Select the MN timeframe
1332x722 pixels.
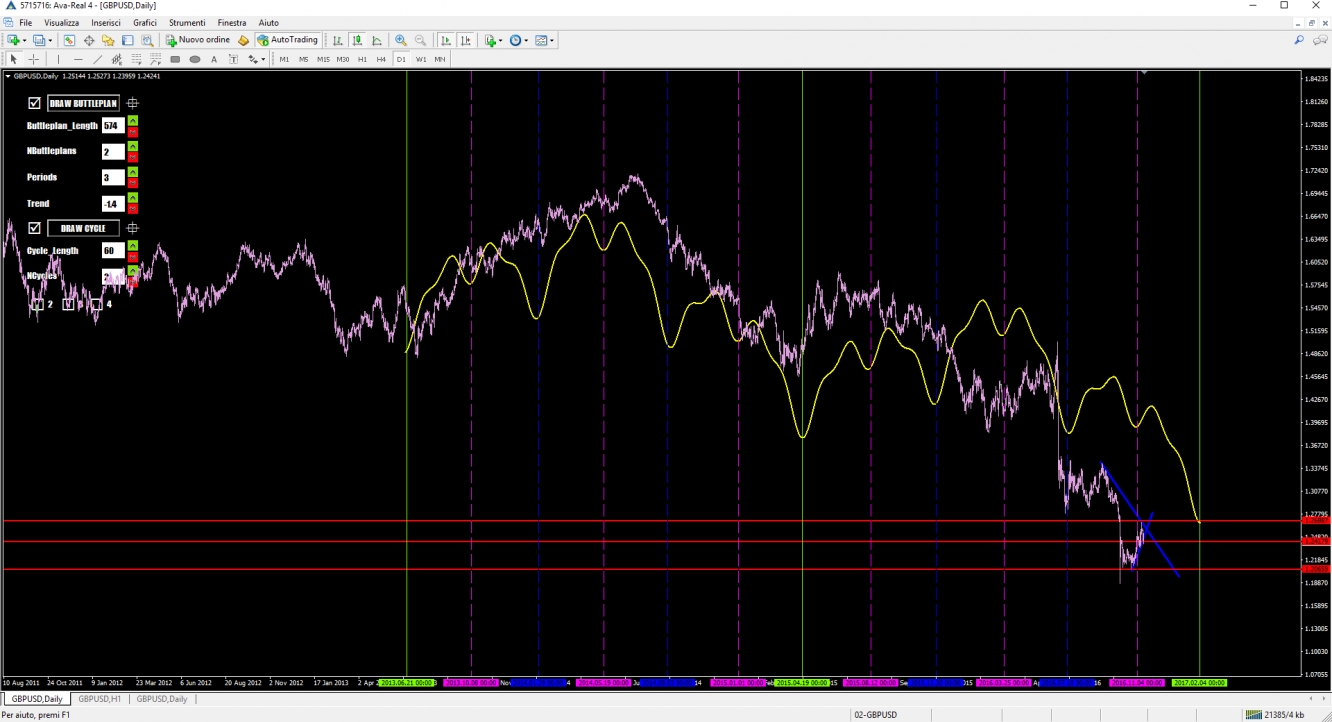[440, 59]
